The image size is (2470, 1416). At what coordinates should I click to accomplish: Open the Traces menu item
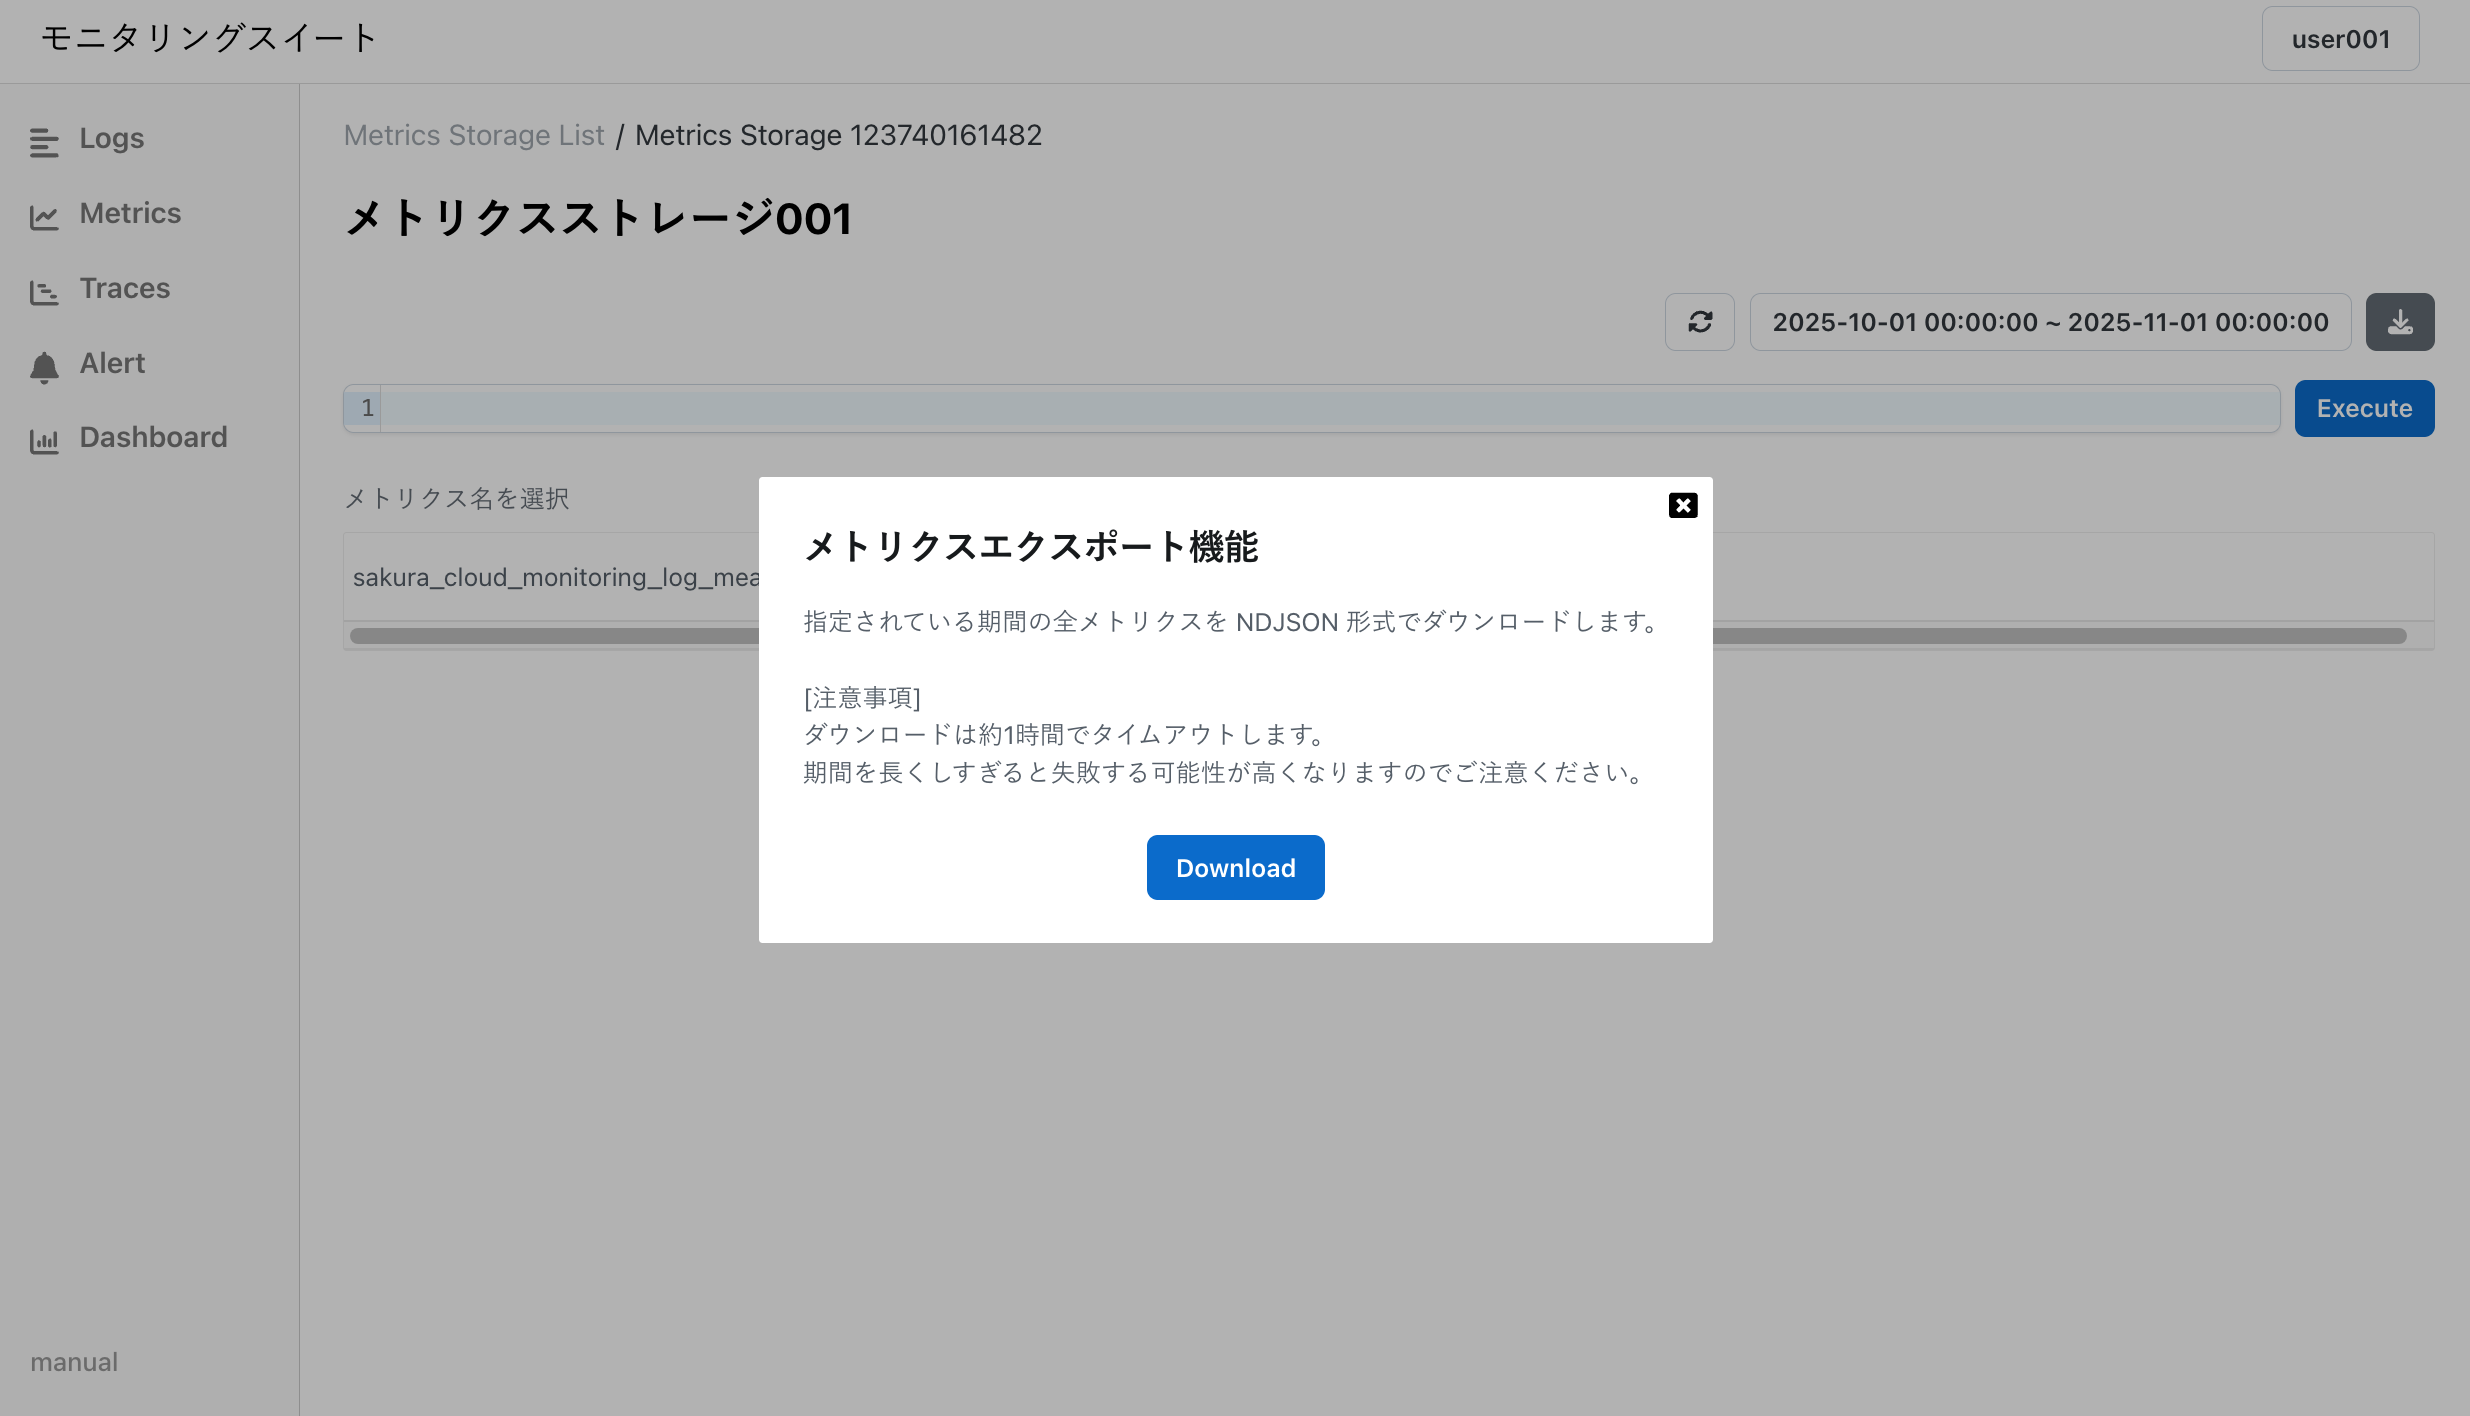[x=125, y=288]
